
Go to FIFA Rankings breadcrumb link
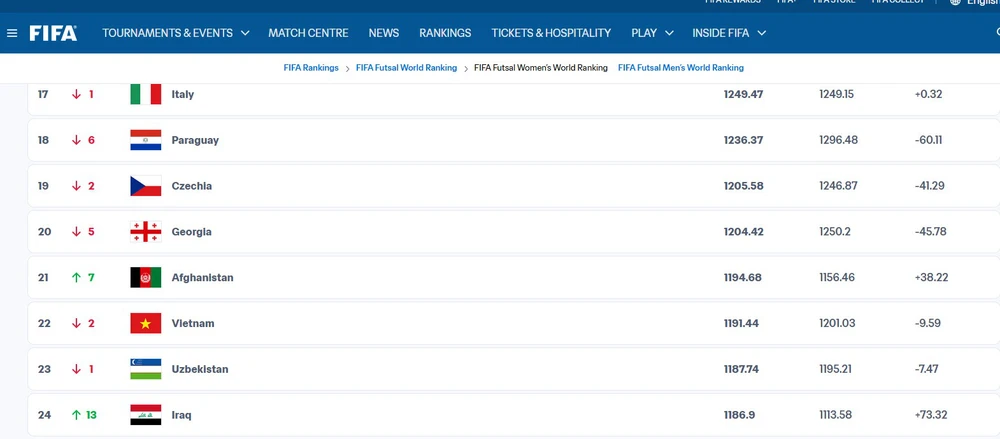click(x=311, y=68)
